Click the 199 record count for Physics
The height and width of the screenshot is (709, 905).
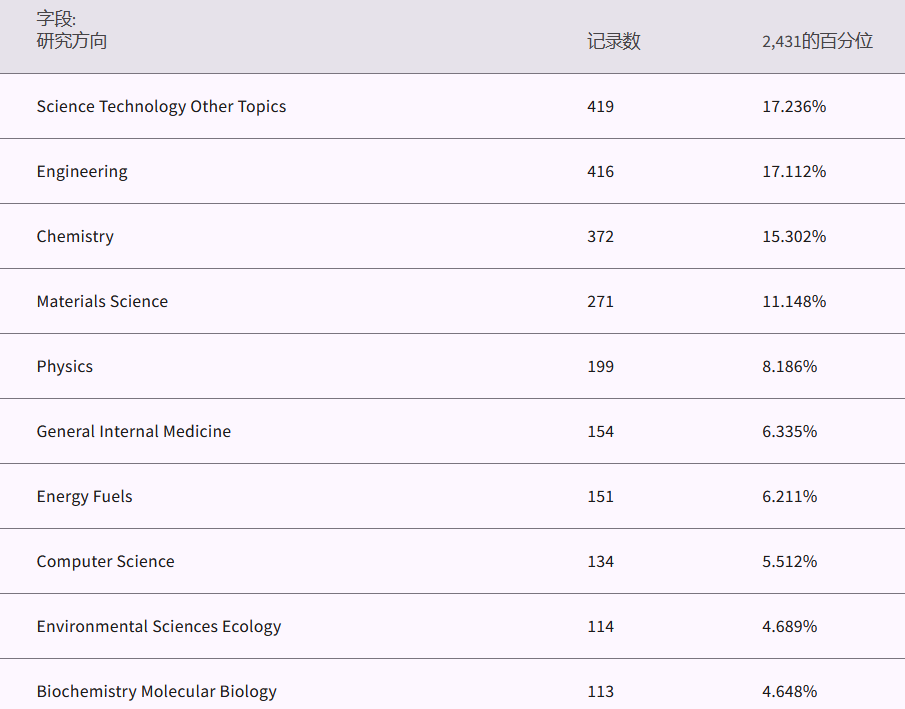click(x=600, y=367)
